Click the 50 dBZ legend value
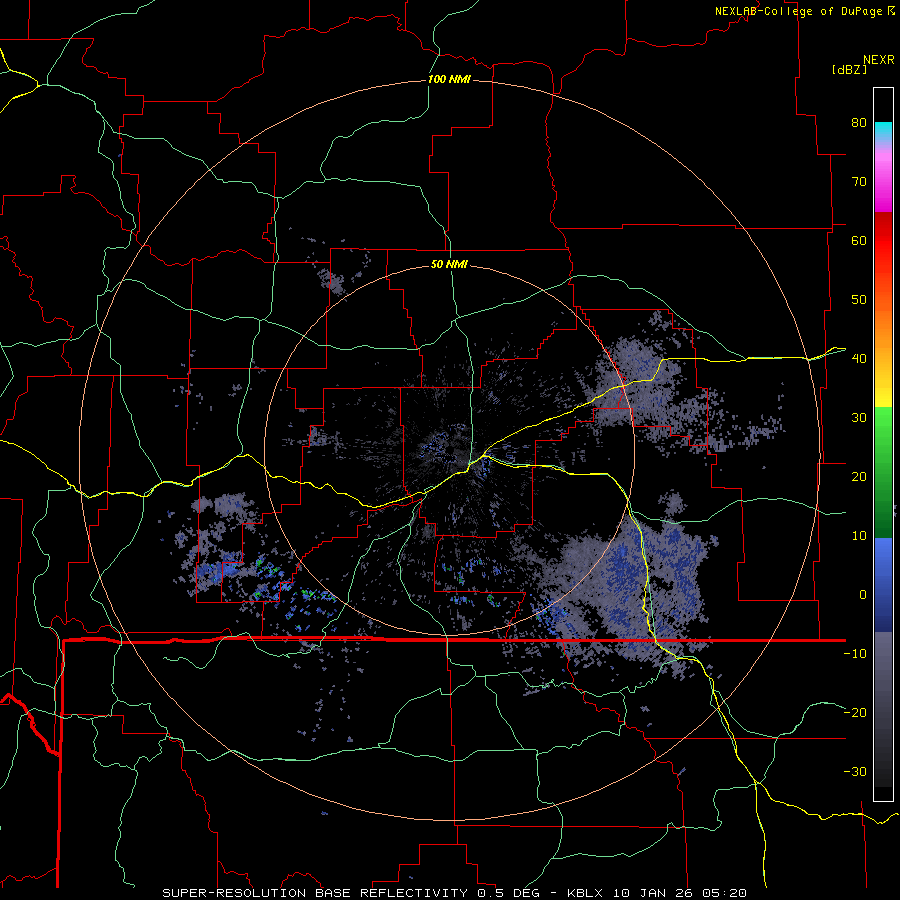The height and width of the screenshot is (900, 900). tap(859, 300)
